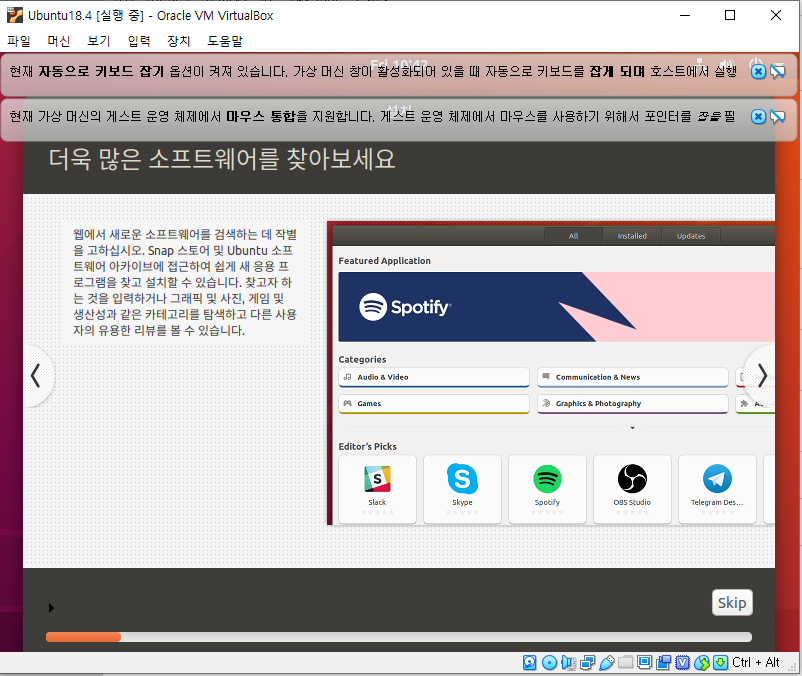Select the Installed tab in software screenshot

pos(632,236)
